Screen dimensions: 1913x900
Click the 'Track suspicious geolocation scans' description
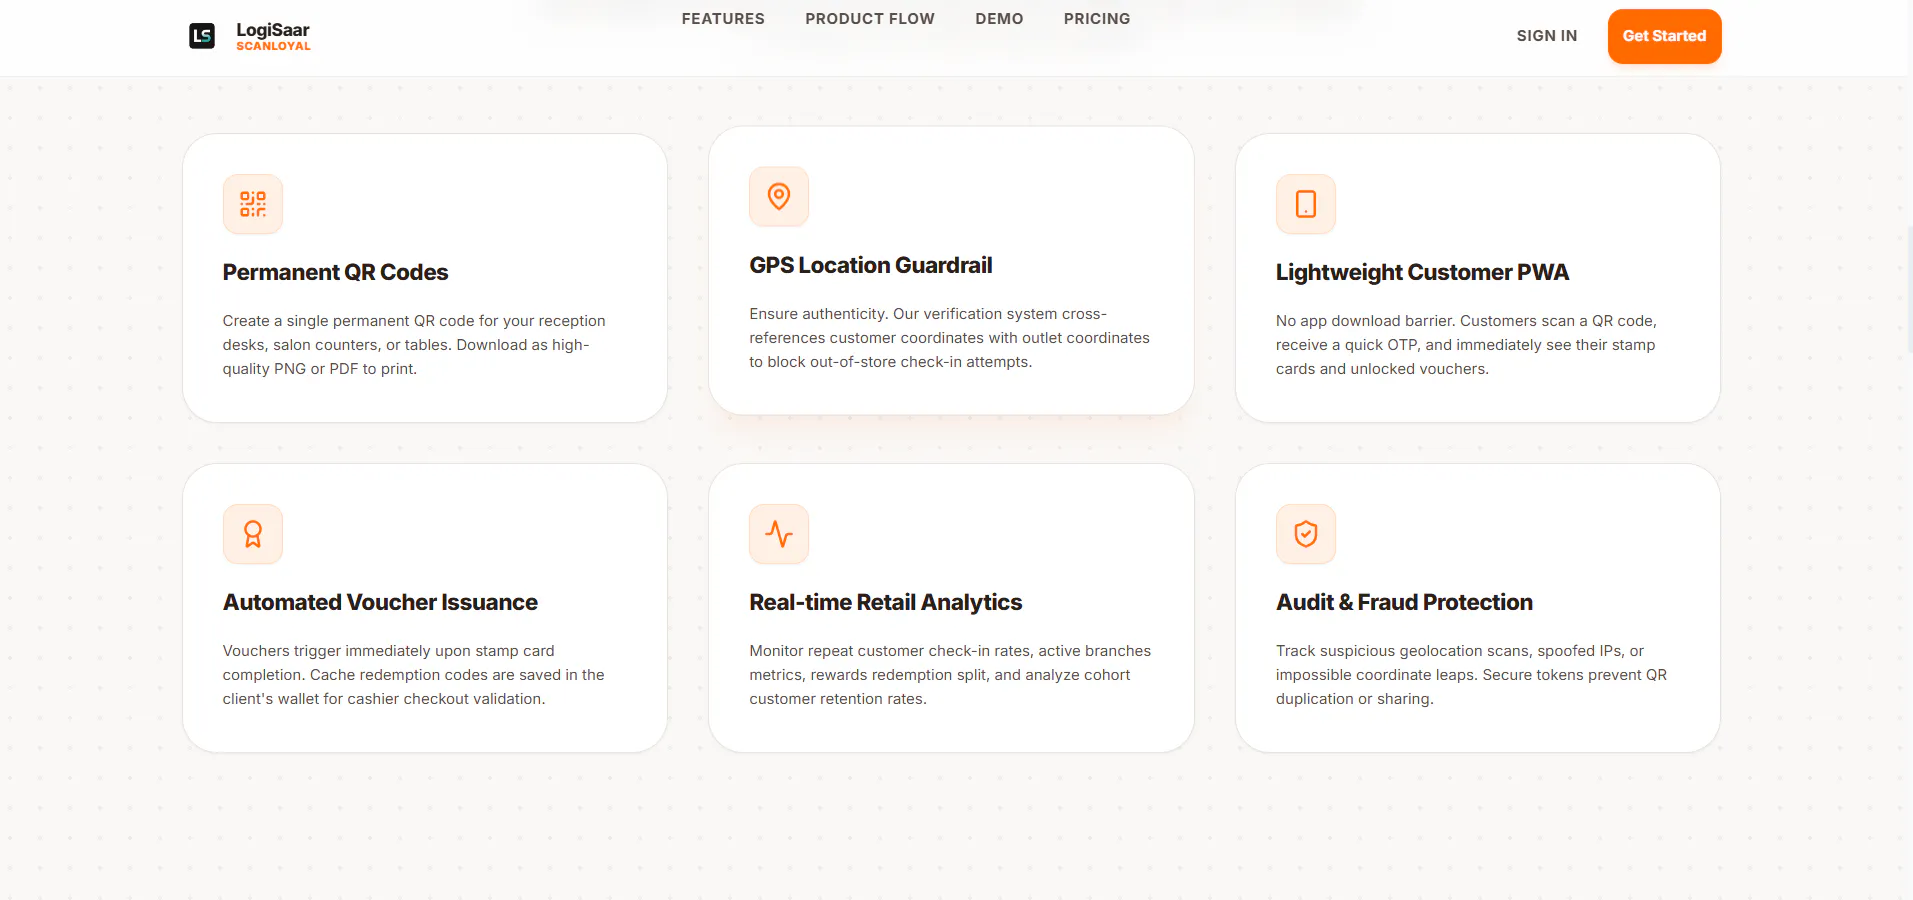point(1471,675)
